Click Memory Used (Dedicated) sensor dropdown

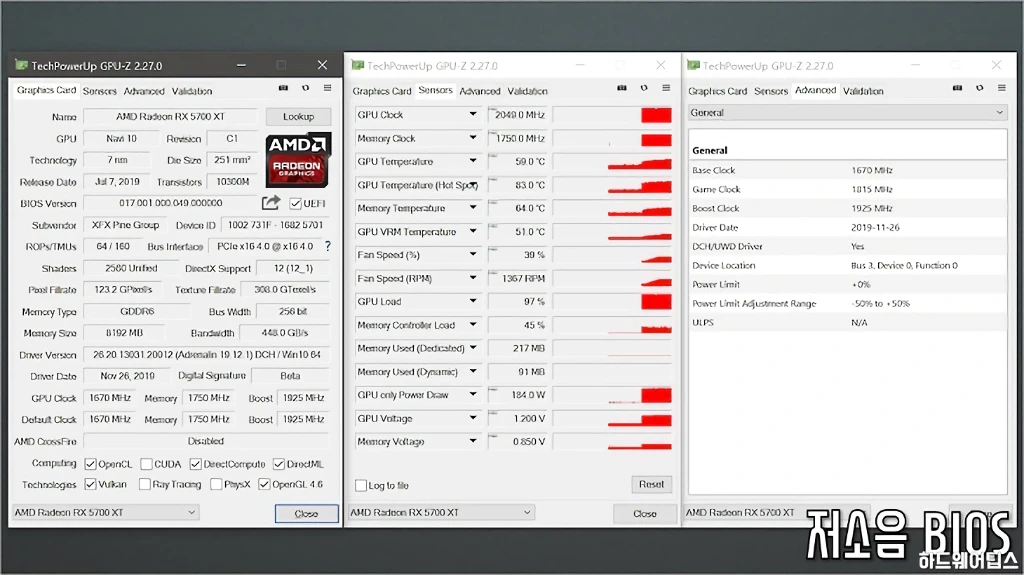pos(473,348)
